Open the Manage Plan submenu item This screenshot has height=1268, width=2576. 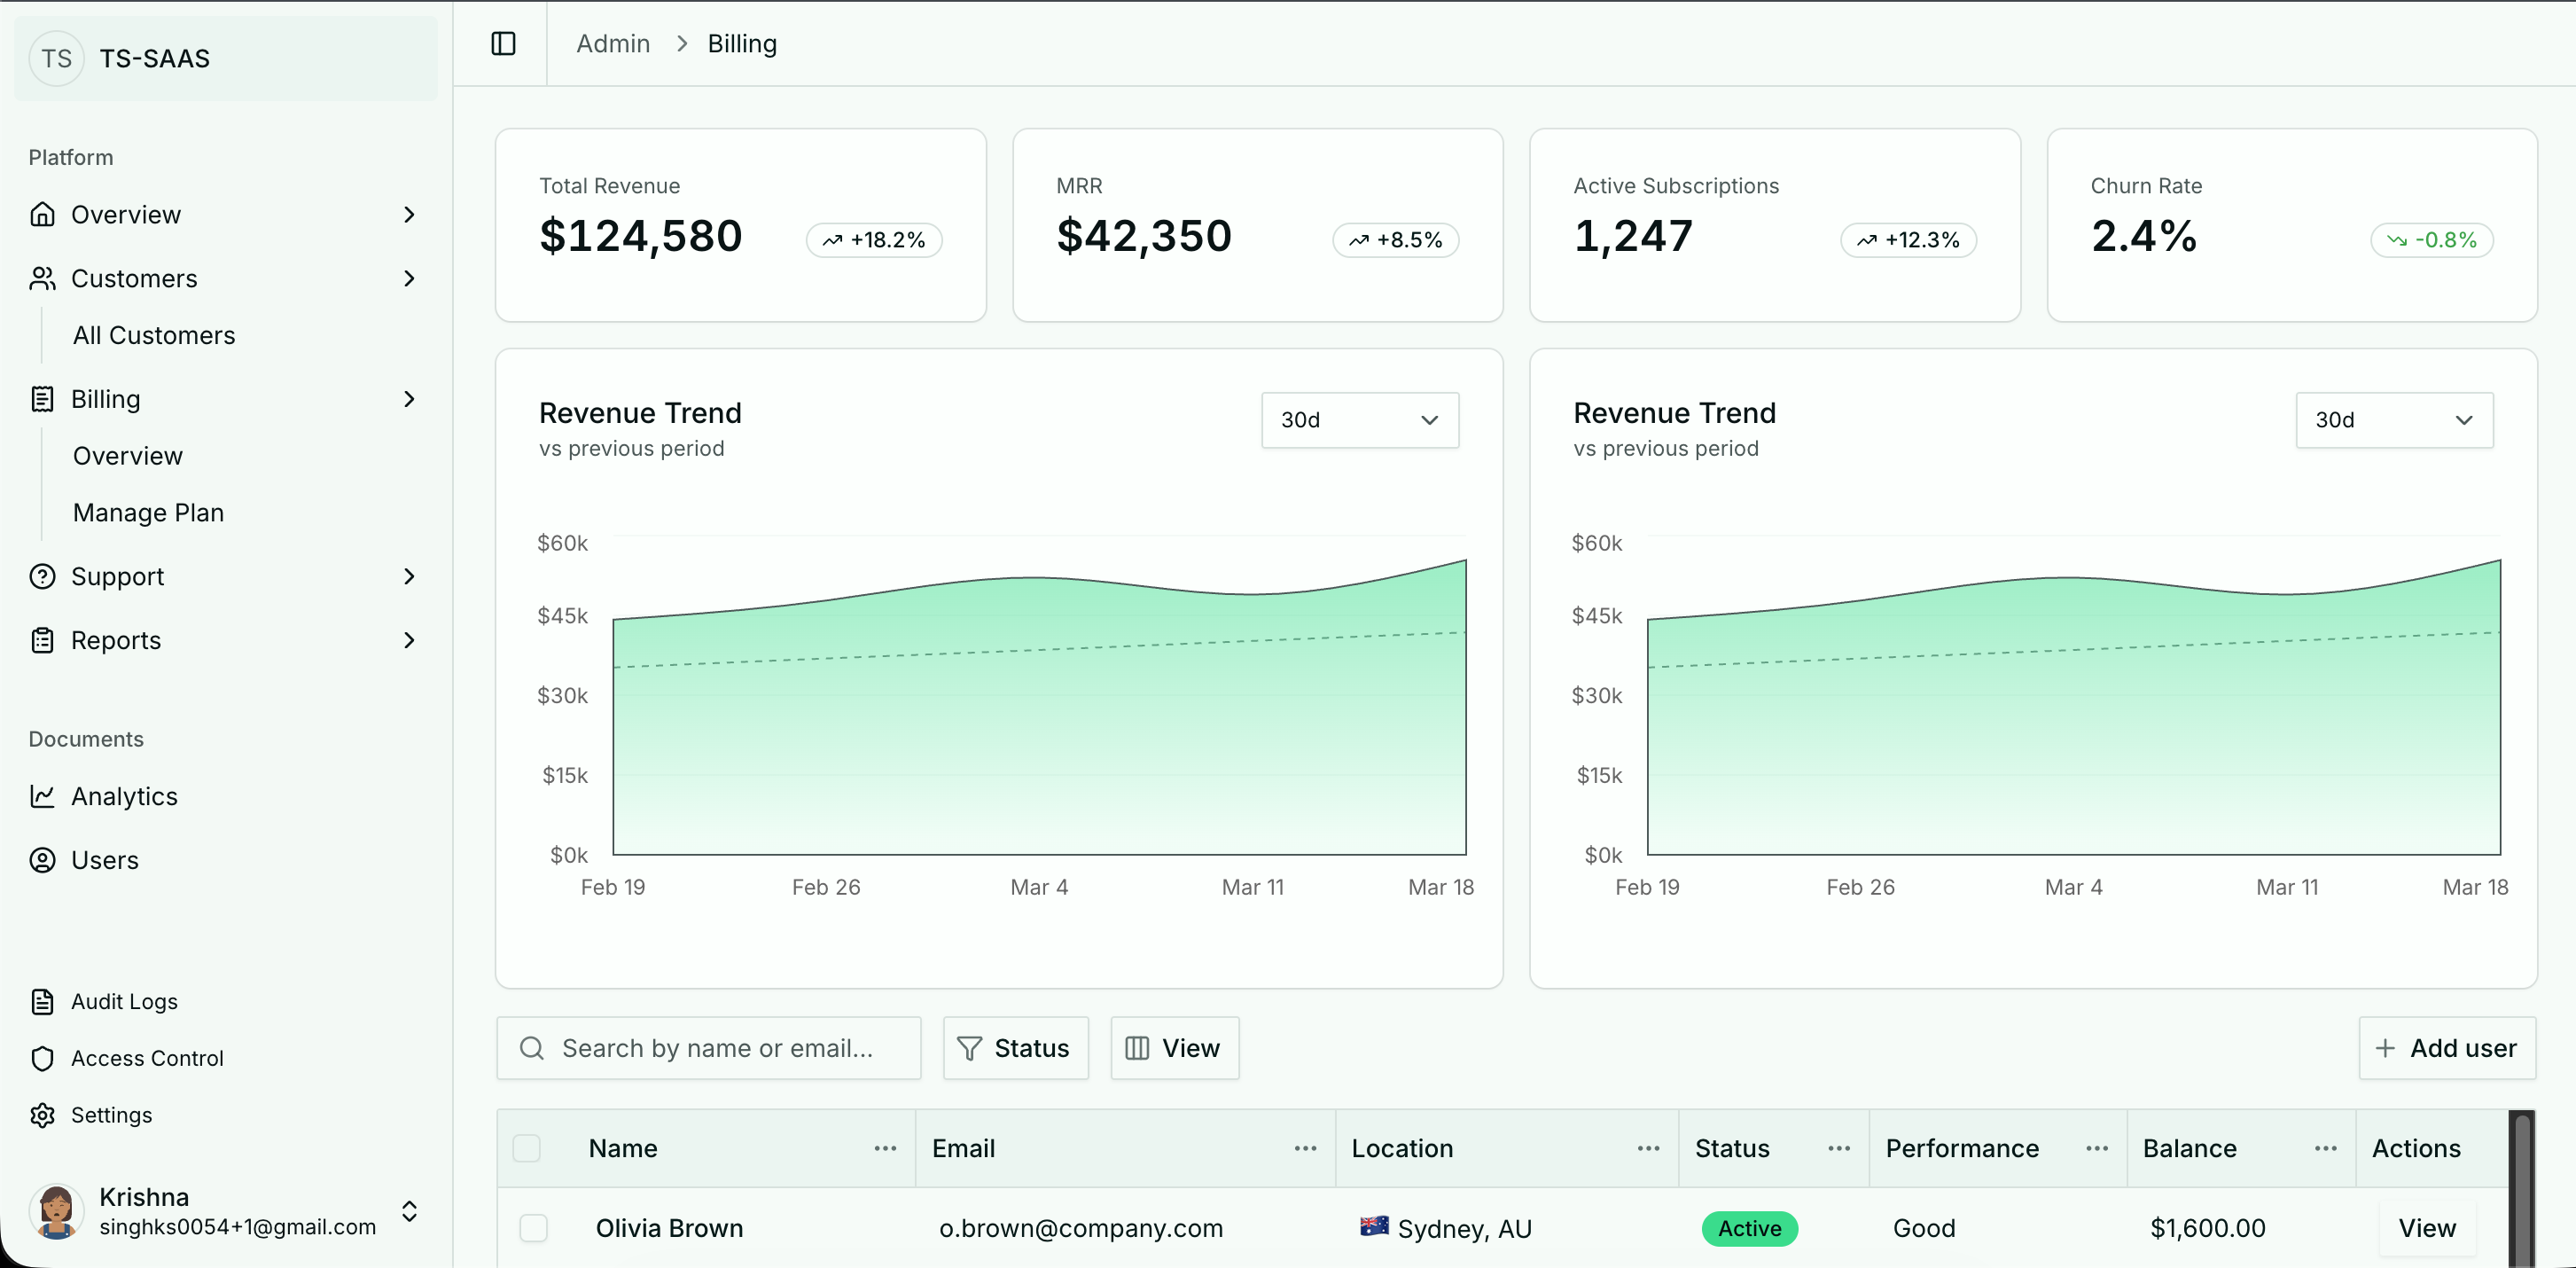[148, 512]
